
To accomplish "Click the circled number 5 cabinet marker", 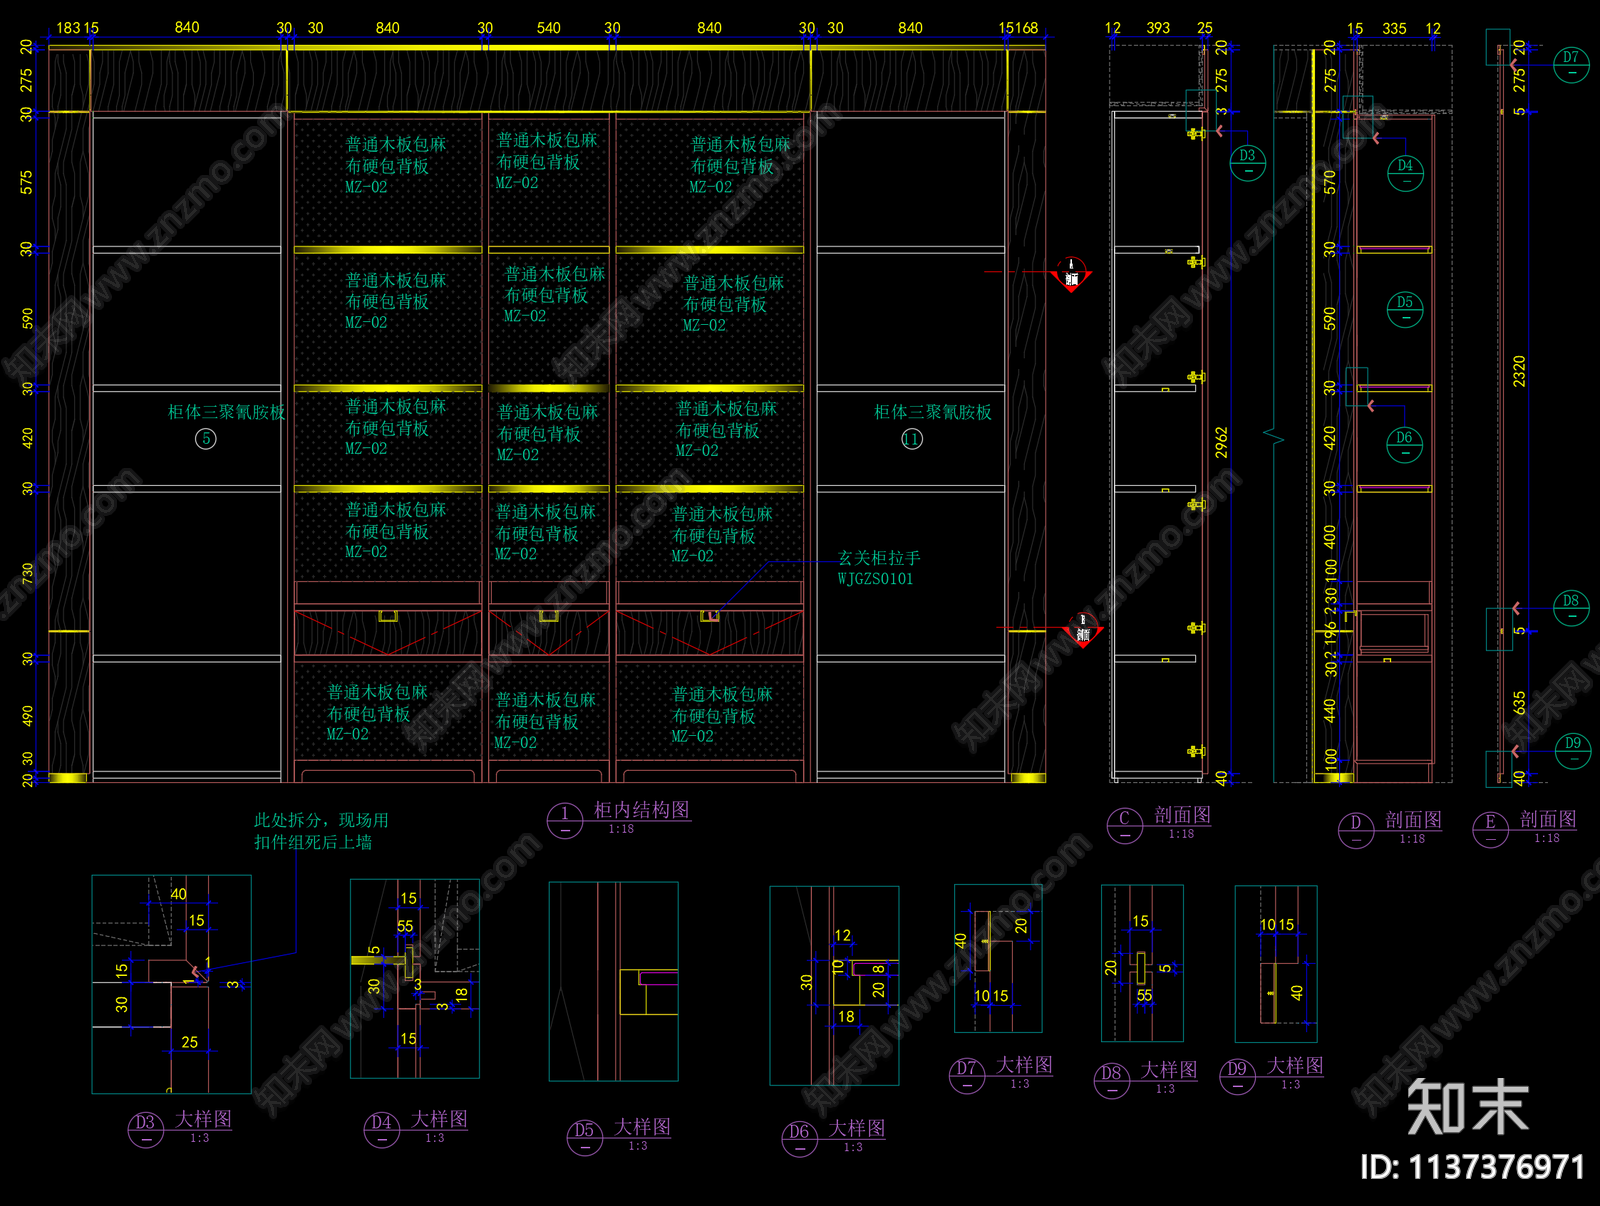I will coord(206,438).
